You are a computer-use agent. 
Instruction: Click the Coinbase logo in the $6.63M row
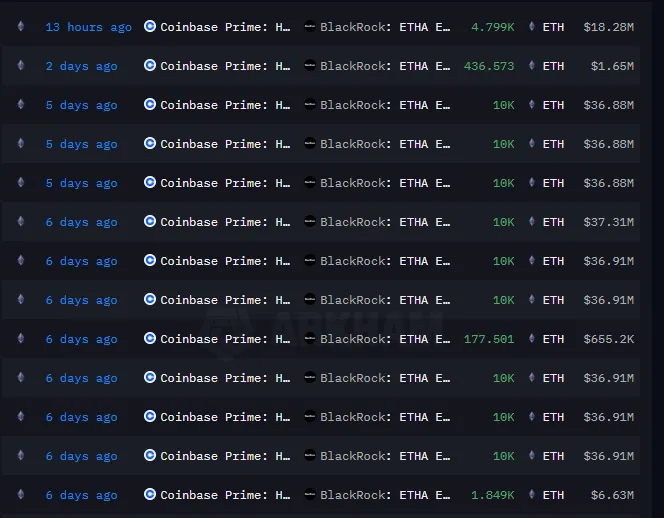click(x=150, y=495)
